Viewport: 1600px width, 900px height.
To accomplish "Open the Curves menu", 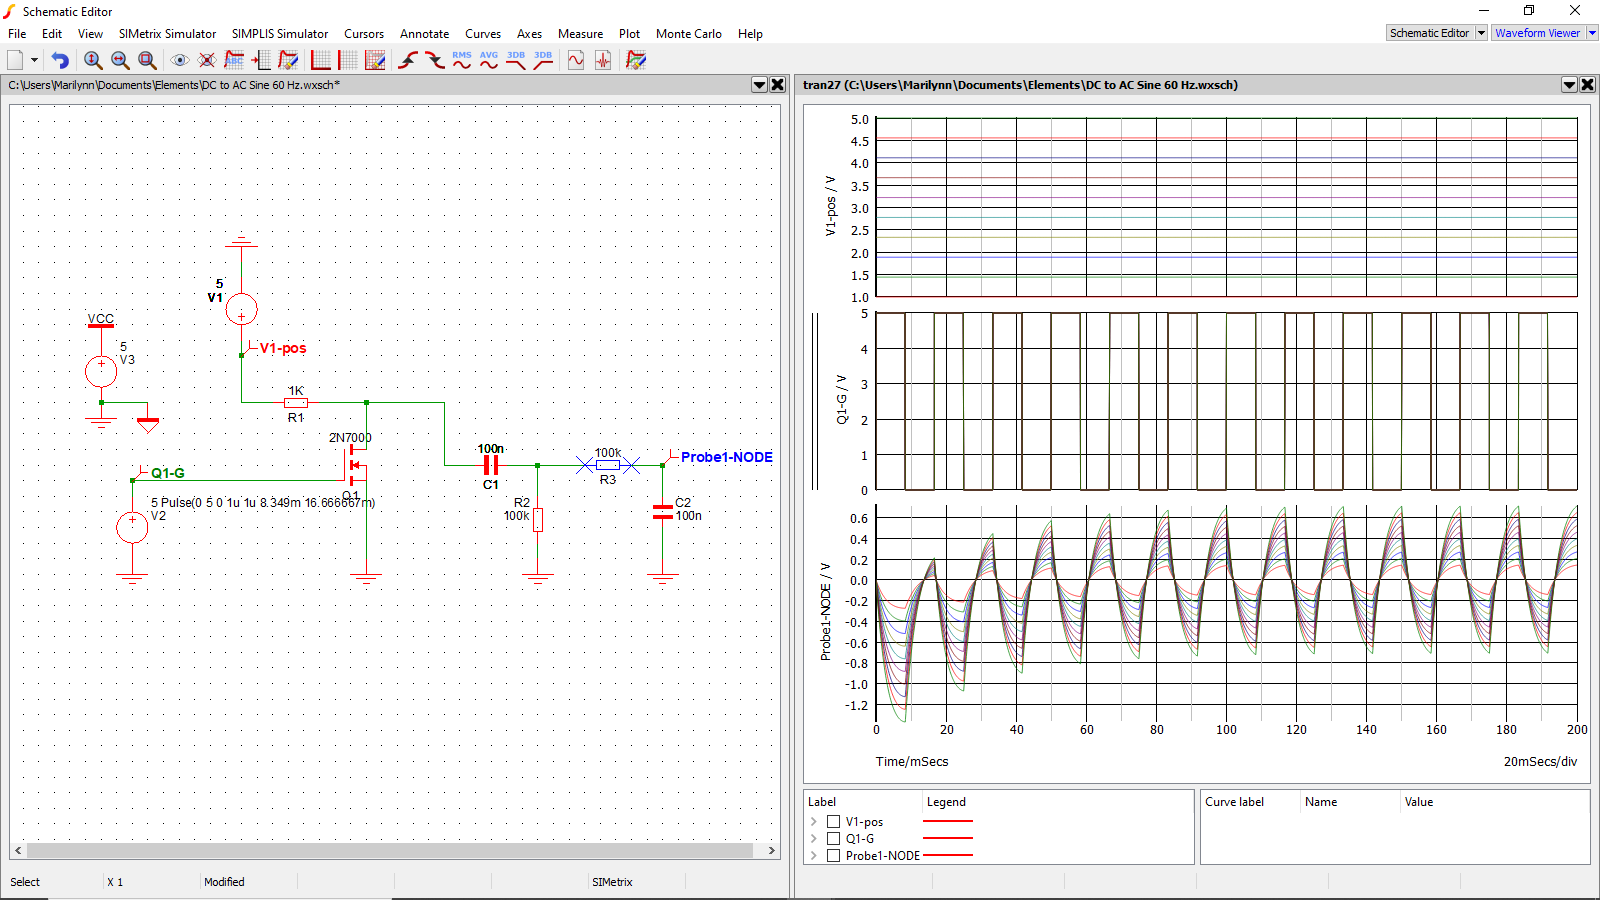I will coord(483,34).
